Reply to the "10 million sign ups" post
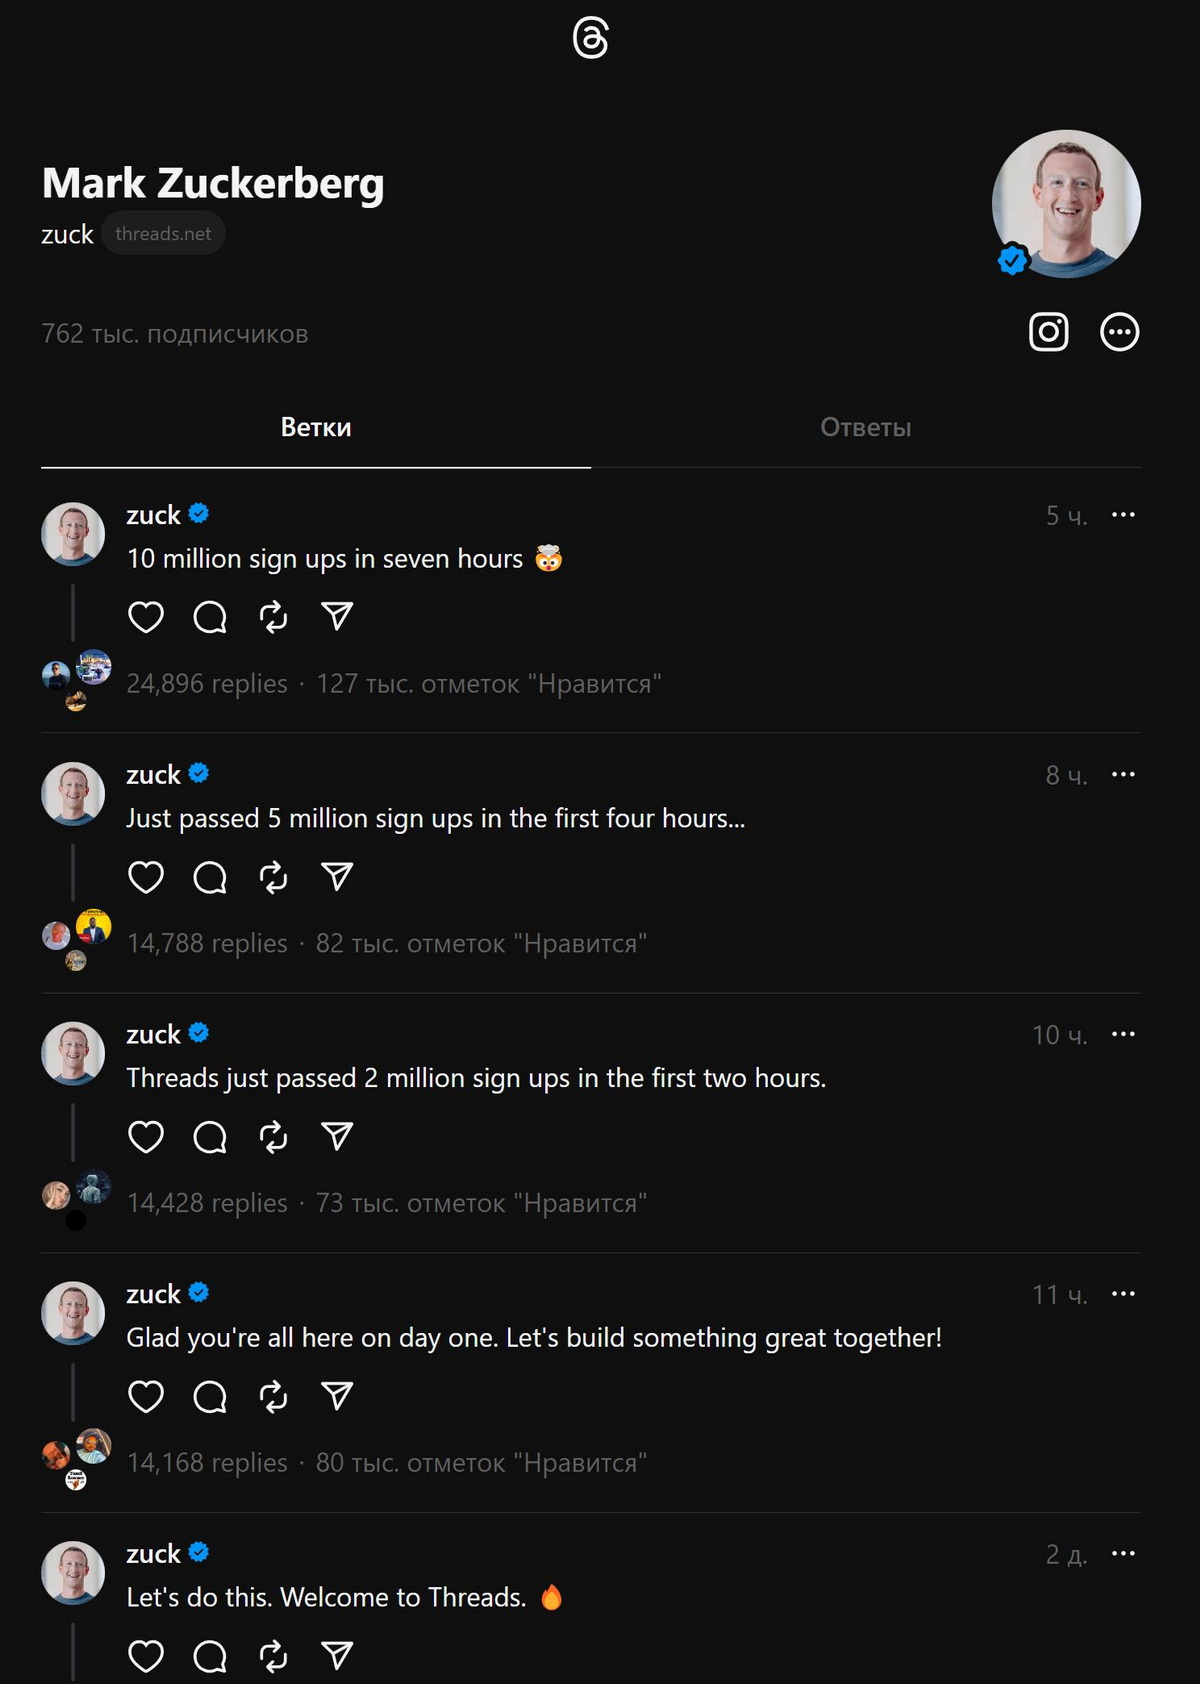 tap(210, 617)
